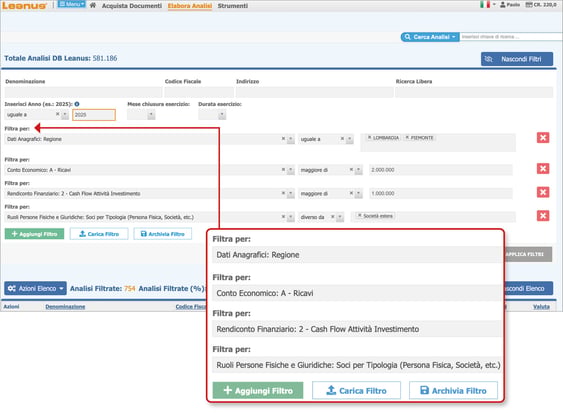Remove the Regione filter with red X

(x=543, y=138)
